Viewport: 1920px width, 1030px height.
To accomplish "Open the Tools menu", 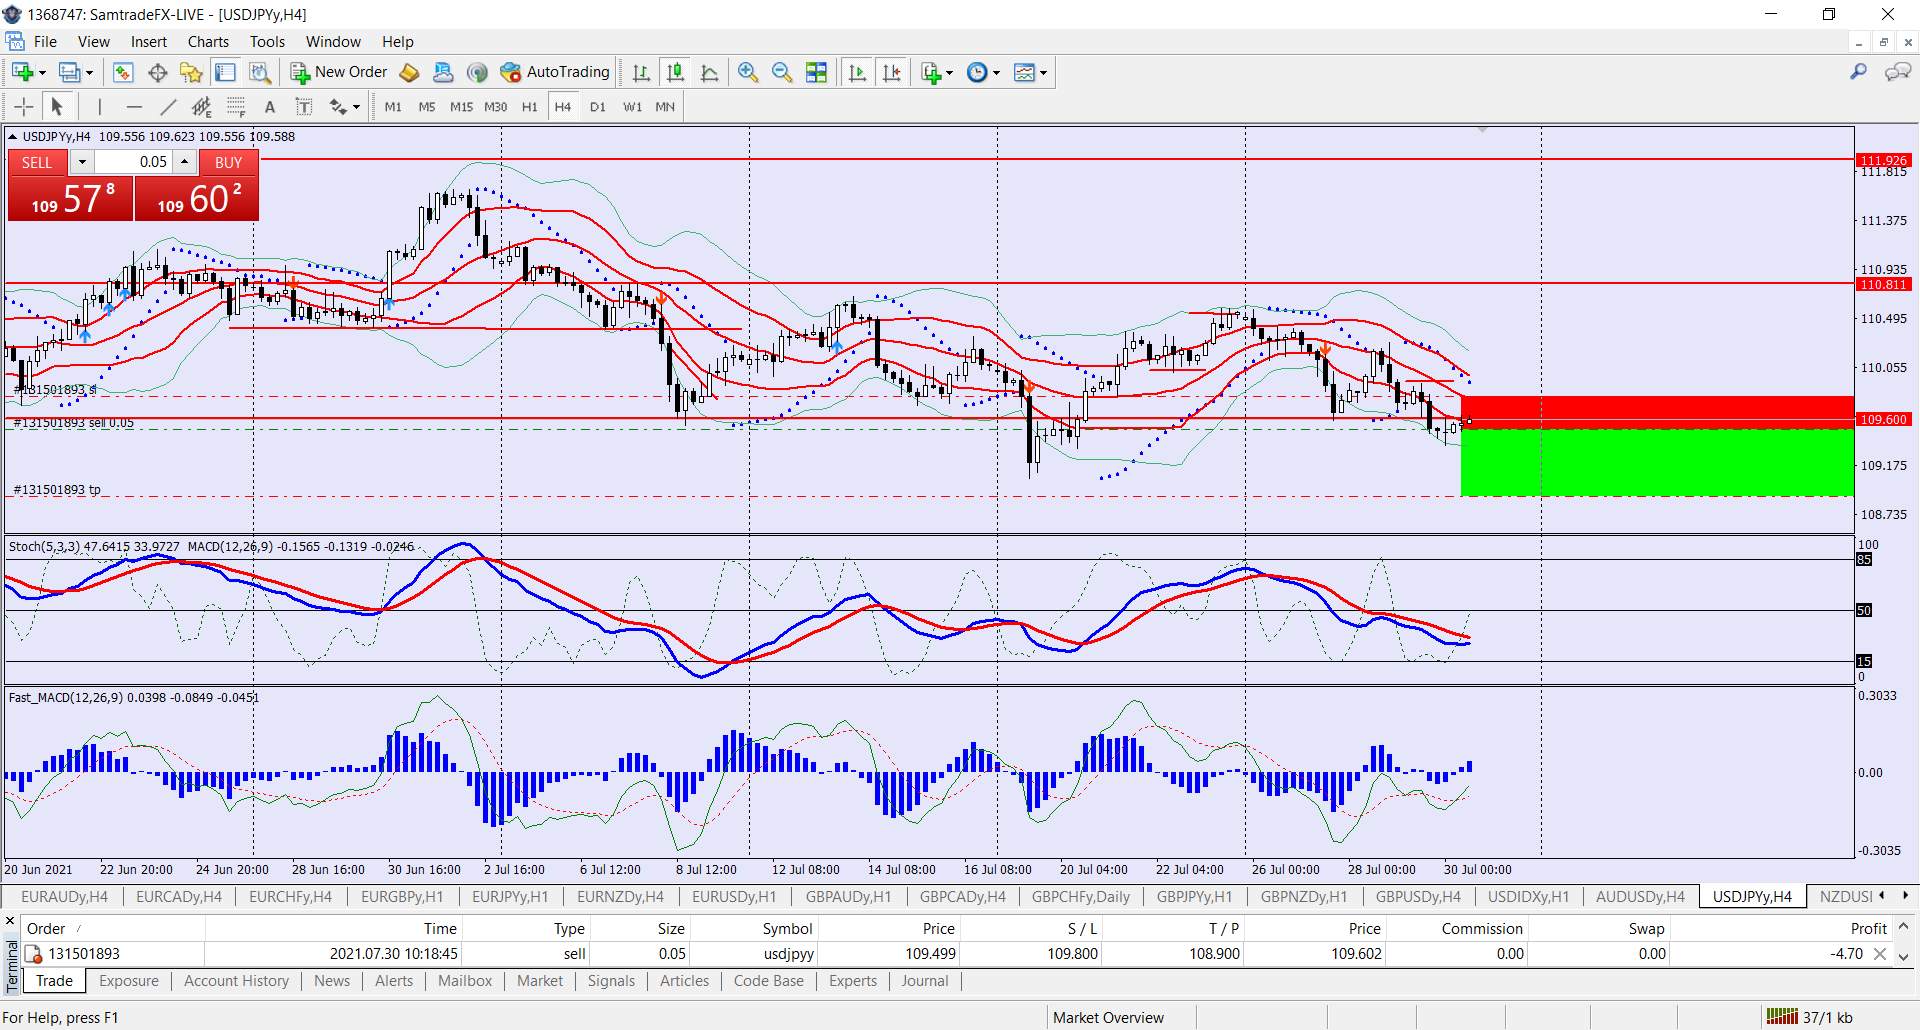I will pyautogui.click(x=267, y=41).
